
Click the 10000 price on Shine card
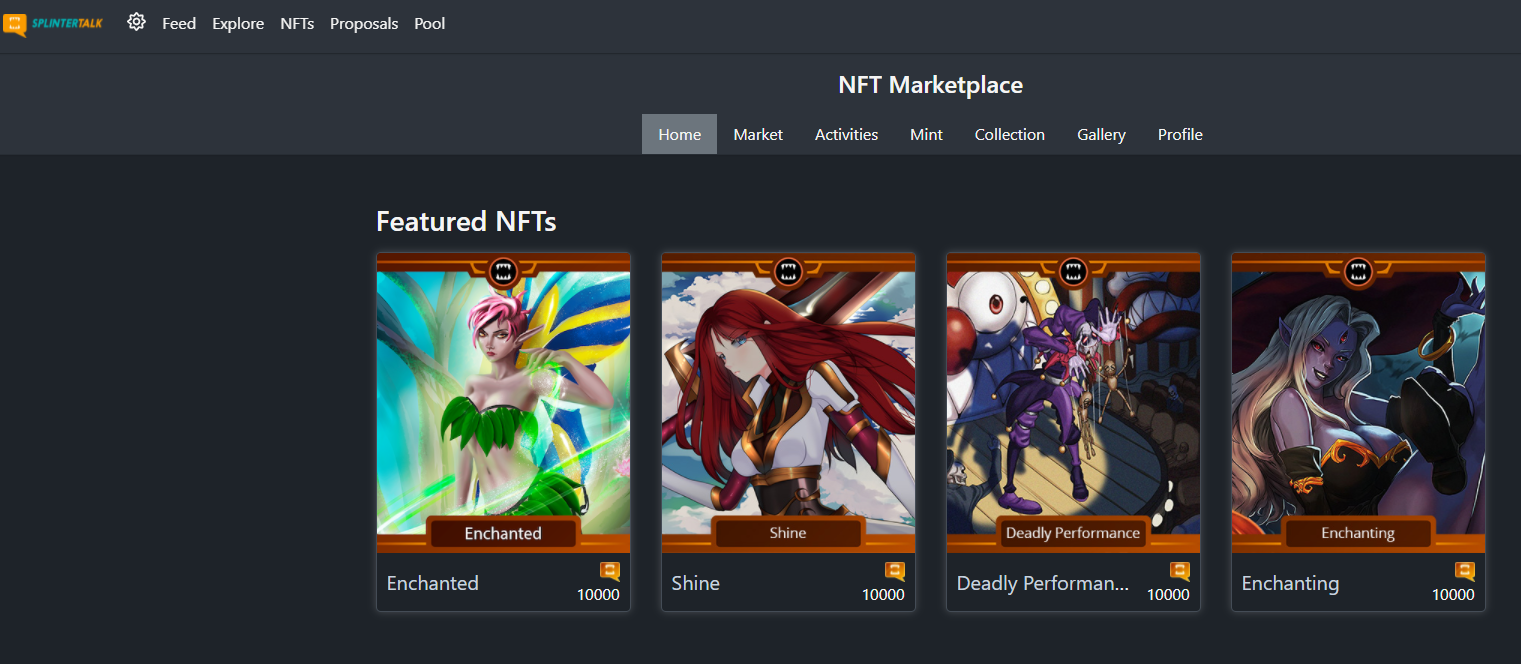[x=883, y=595]
